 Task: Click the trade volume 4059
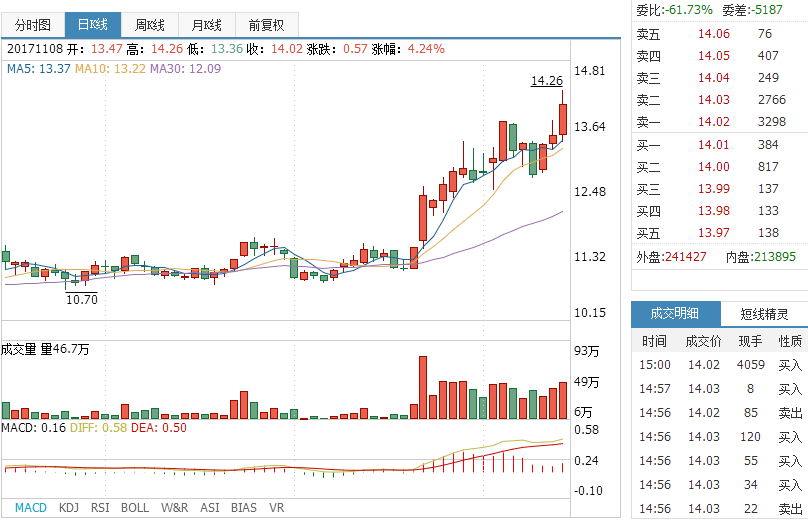coord(751,365)
